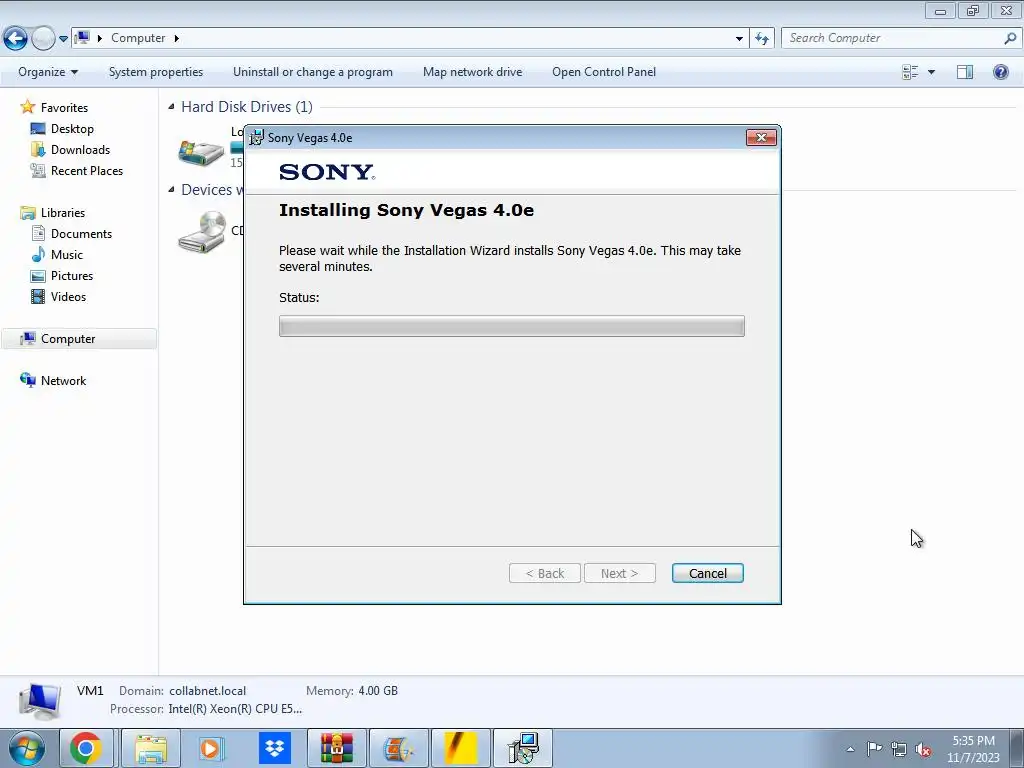Show hidden system tray icons
1024x768 pixels.
pyautogui.click(x=850, y=749)
